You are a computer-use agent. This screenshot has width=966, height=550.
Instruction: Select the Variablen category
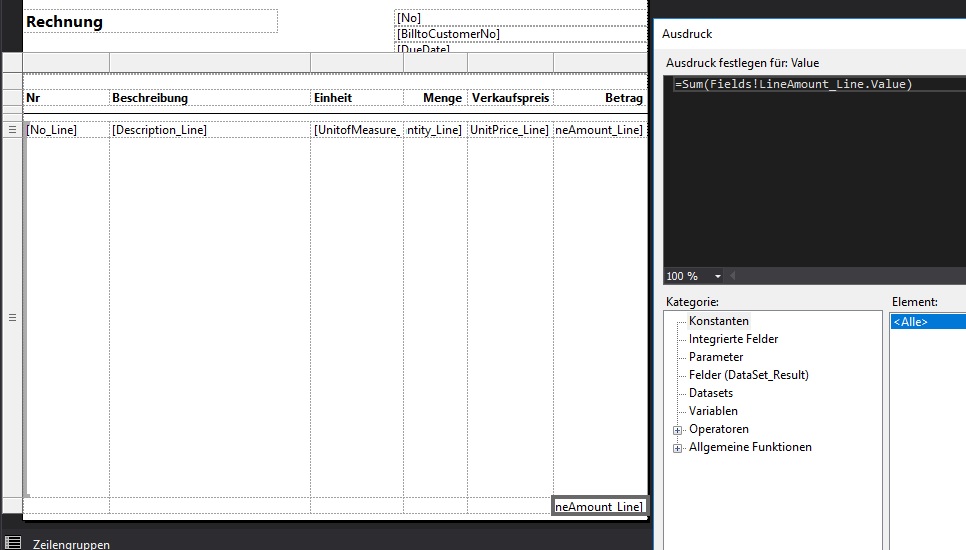(713, 410)
